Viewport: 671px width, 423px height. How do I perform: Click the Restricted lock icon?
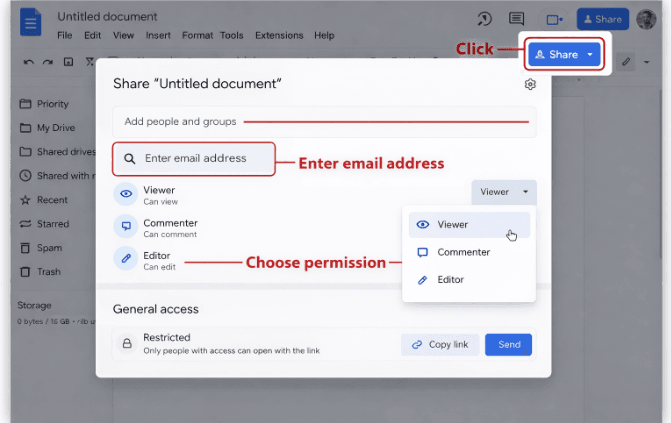pos(127,344)
